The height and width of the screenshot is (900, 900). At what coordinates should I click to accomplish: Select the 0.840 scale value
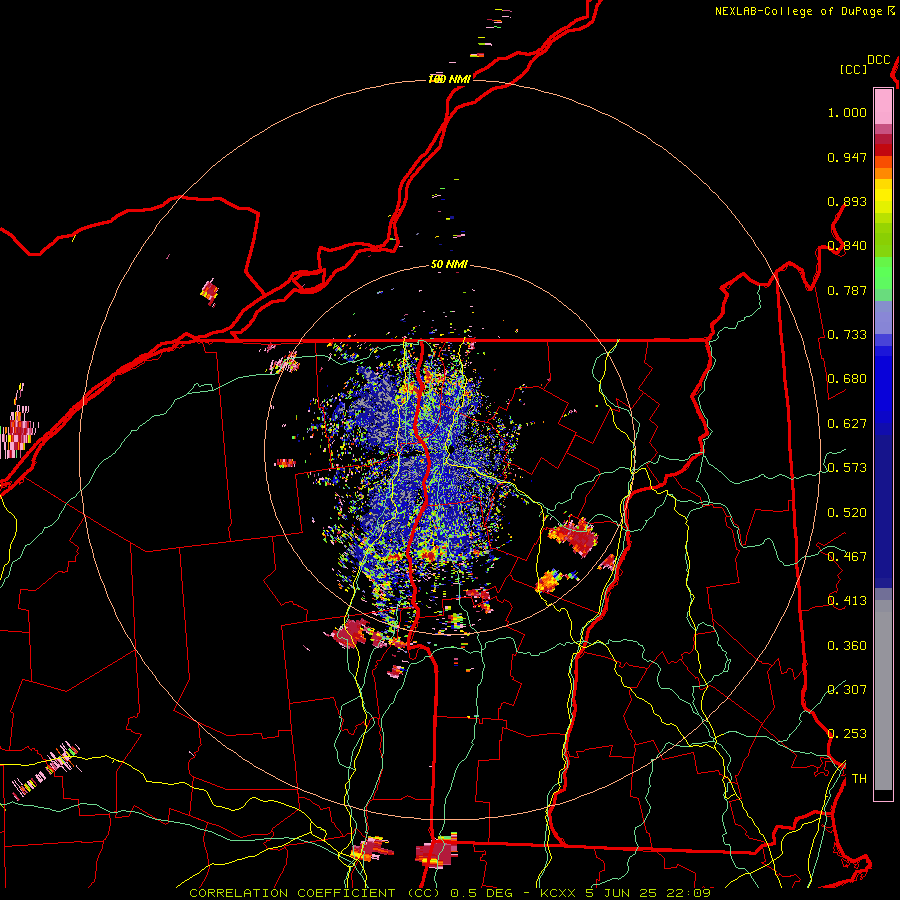pyautogui.click(x=847, y=246)
